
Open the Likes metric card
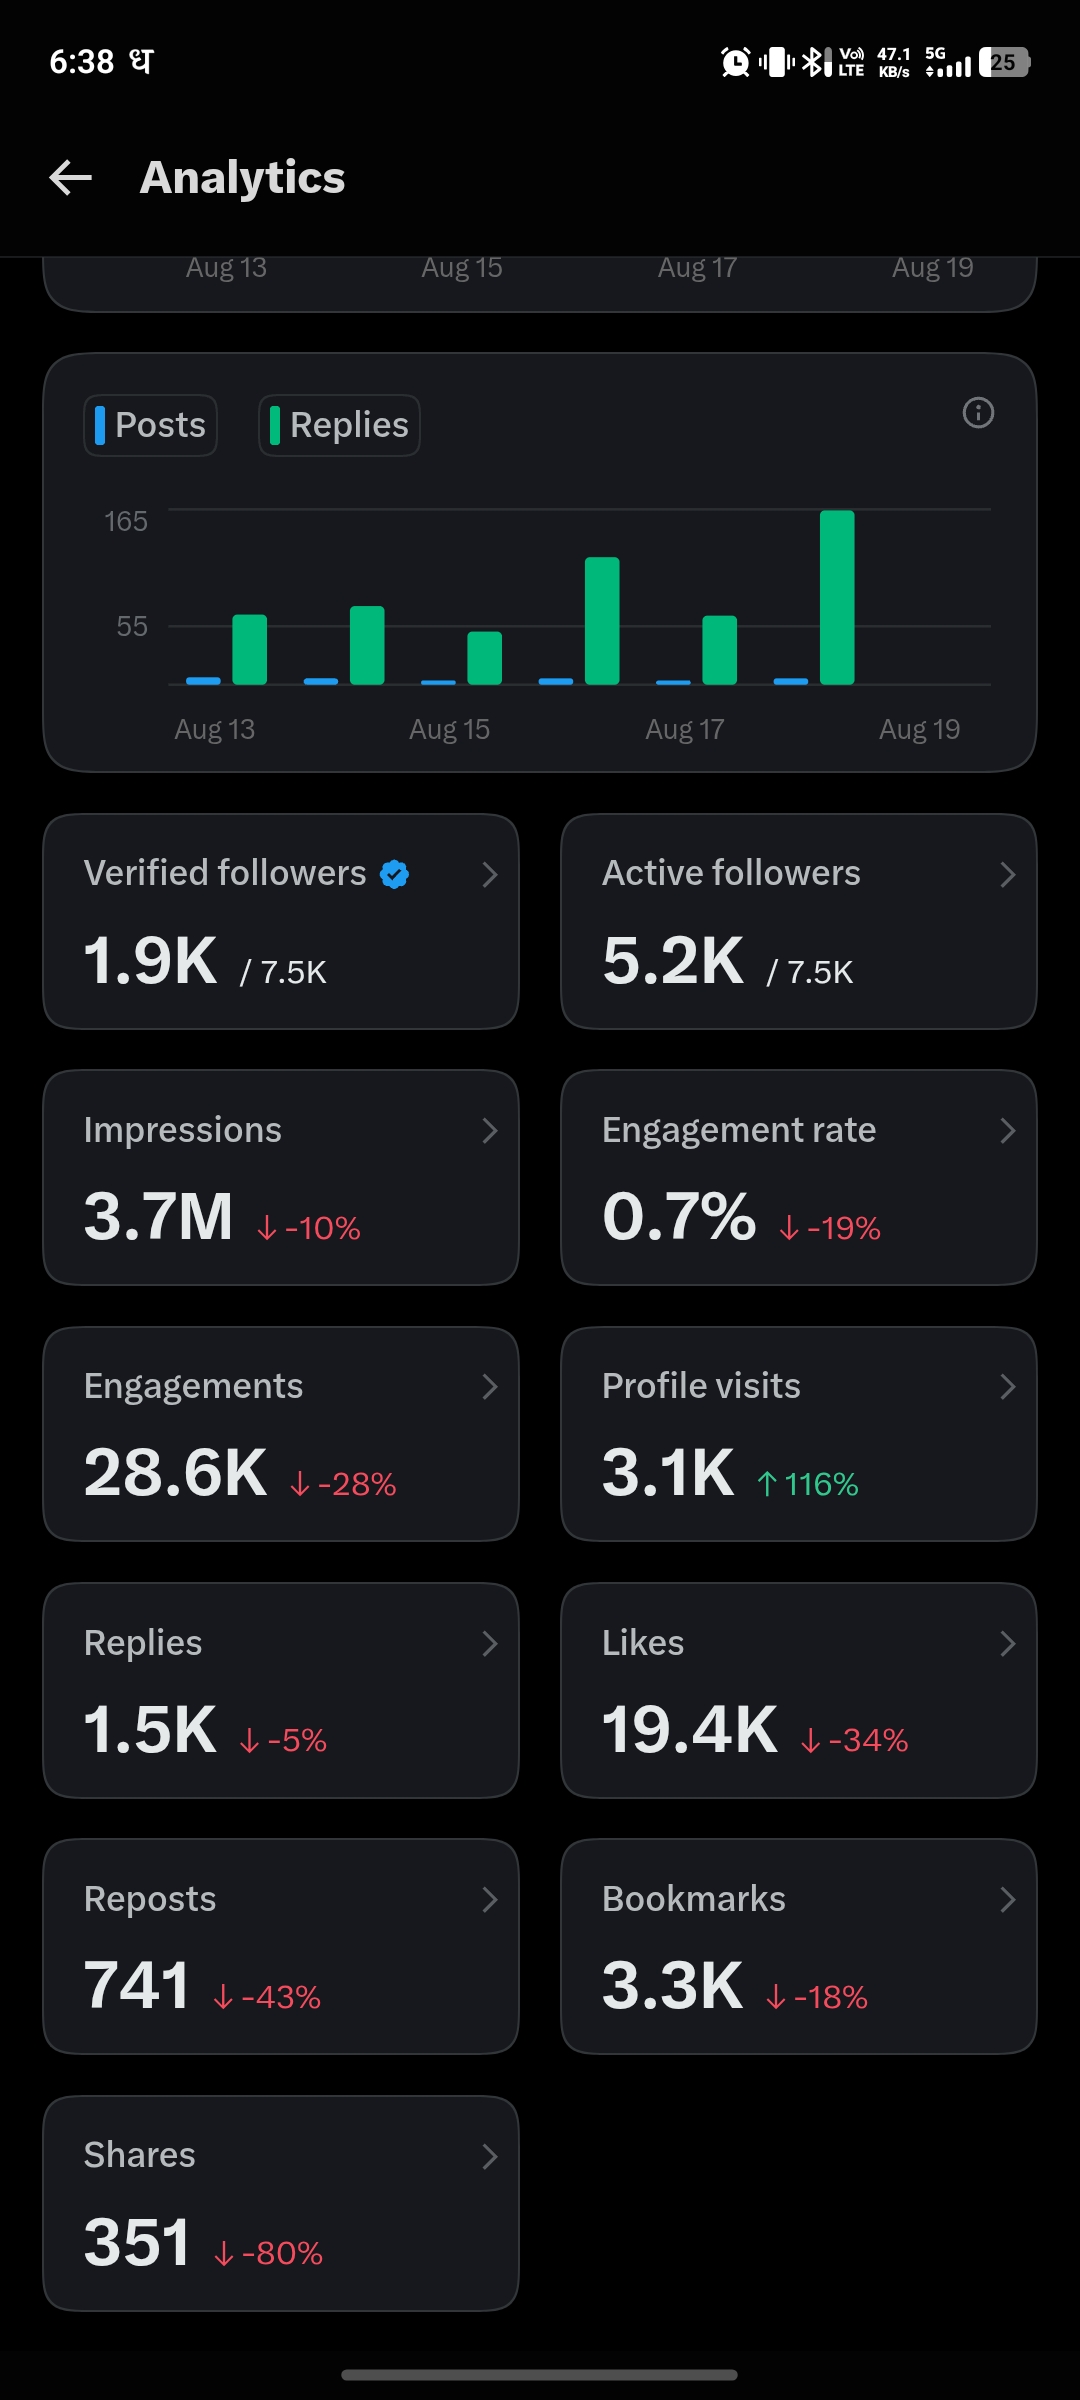point(799,1690)
